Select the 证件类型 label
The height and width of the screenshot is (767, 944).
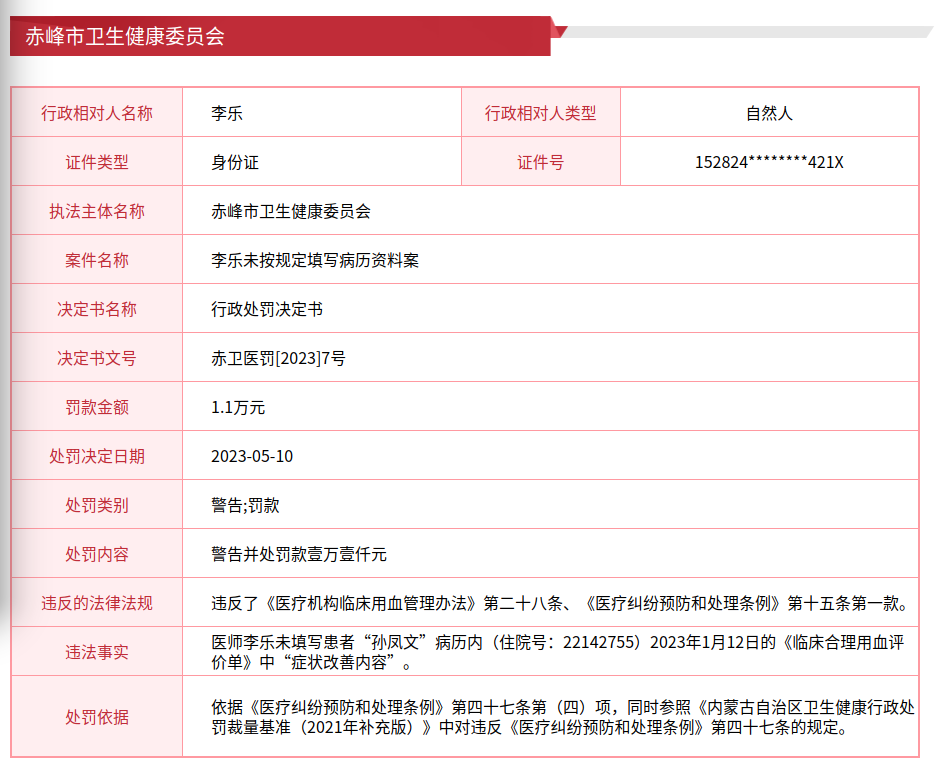pyautogui.click(x=97, y=162)
